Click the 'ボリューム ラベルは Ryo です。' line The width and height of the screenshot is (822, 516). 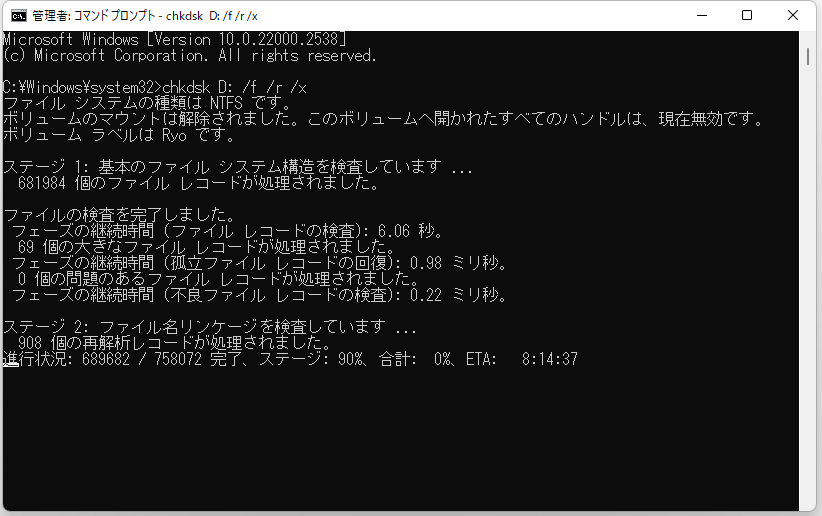(120, 135)
